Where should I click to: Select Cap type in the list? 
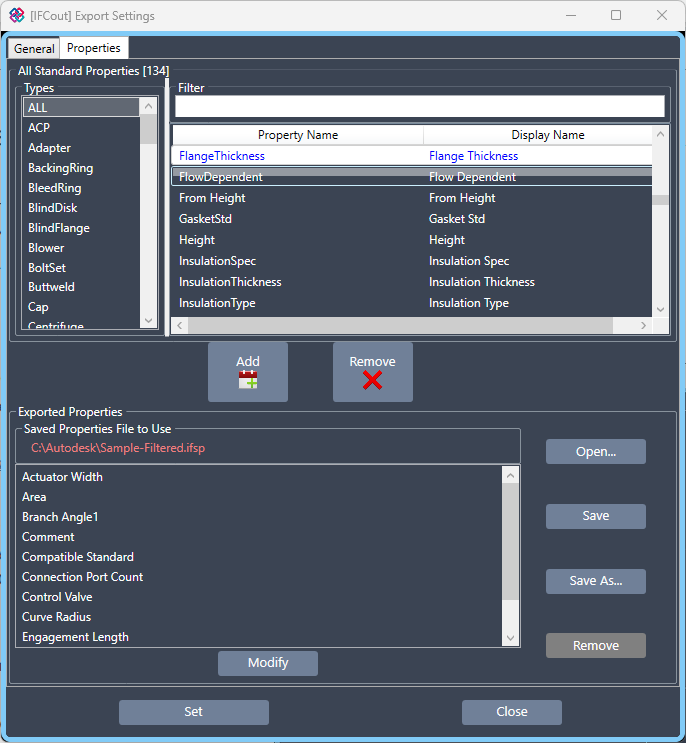point(81,307)
